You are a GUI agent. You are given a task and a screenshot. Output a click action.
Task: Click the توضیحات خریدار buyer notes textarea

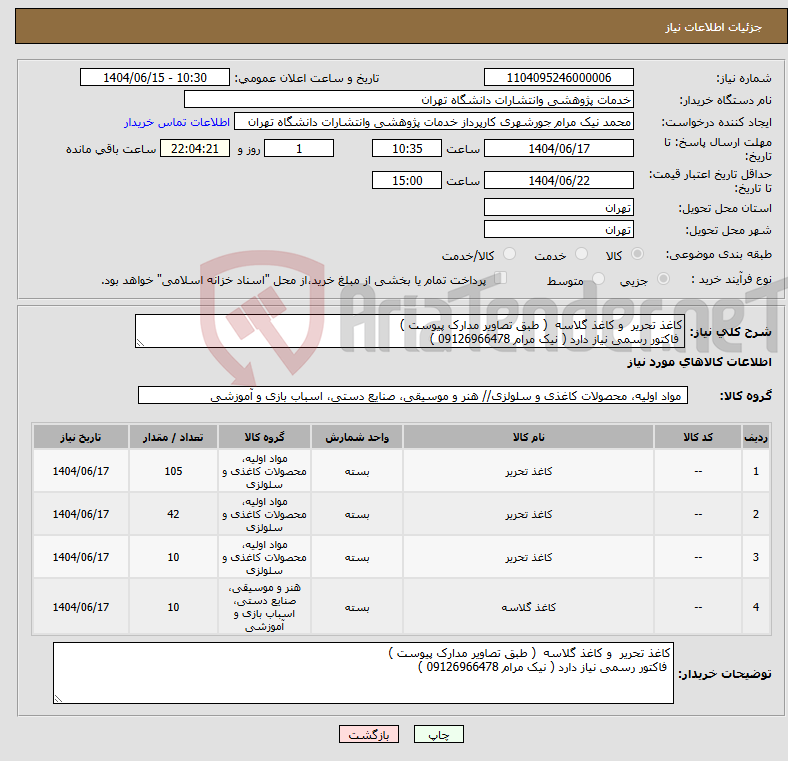[363, 673]
